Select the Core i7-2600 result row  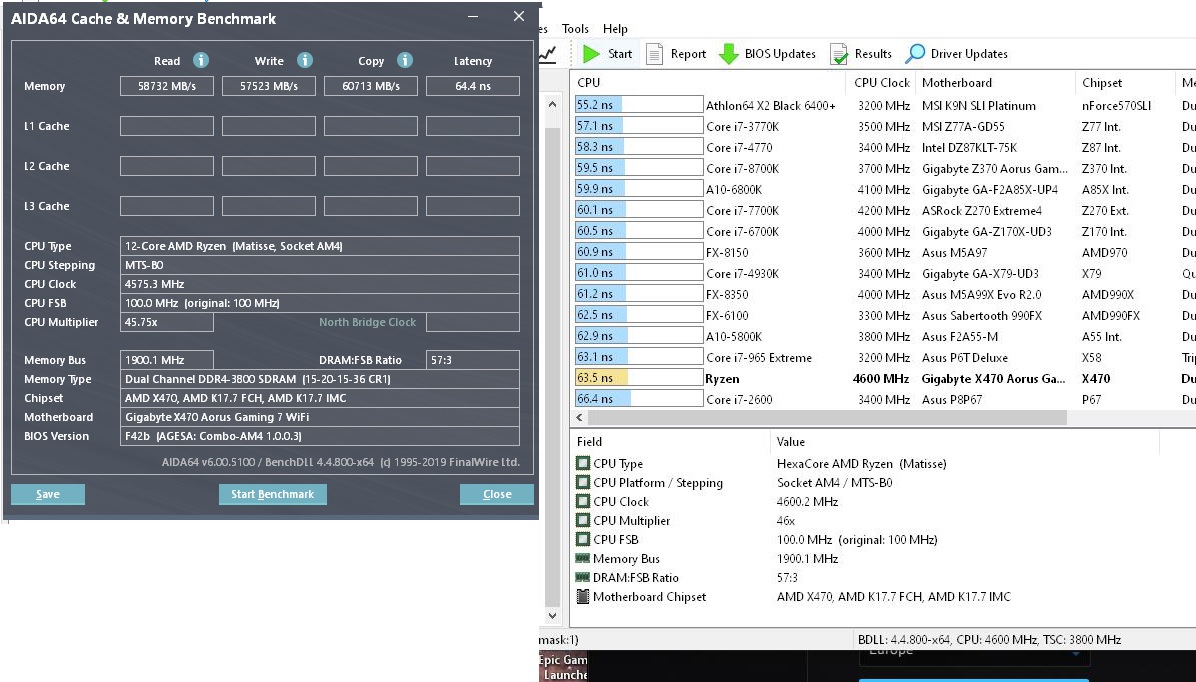(x=883, y=399)
